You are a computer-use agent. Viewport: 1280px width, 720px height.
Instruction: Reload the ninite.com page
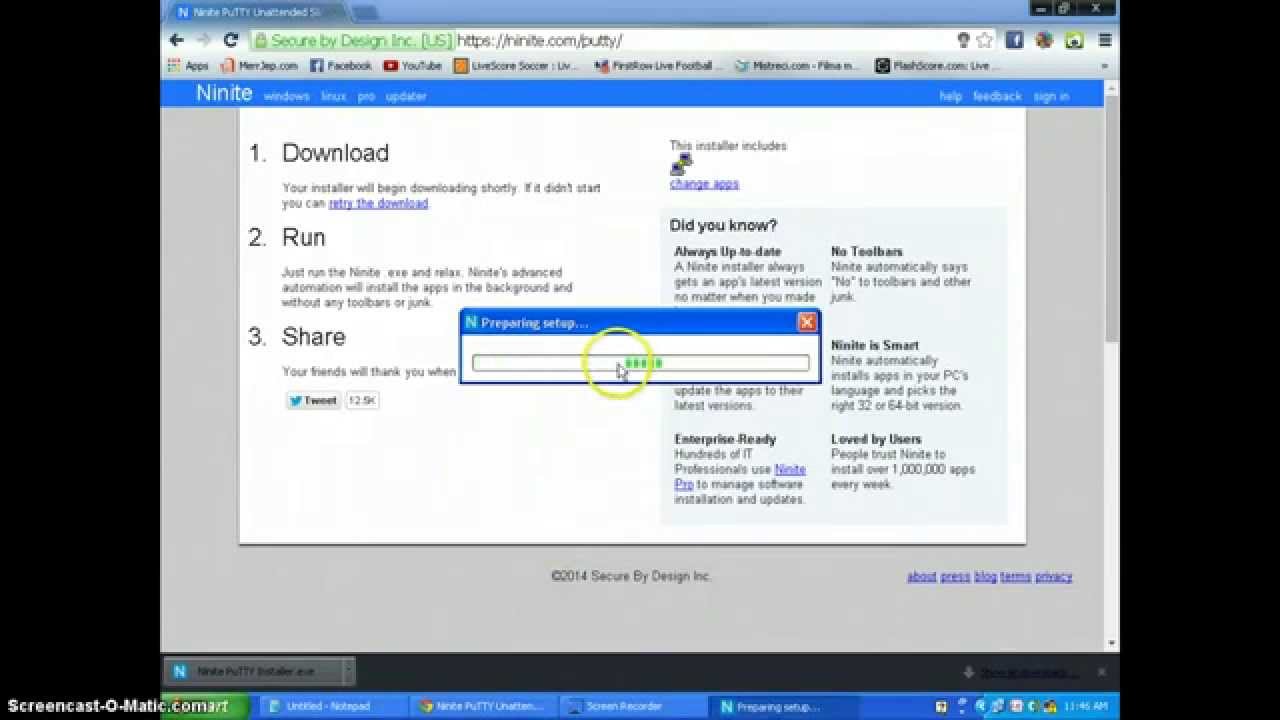231,40
